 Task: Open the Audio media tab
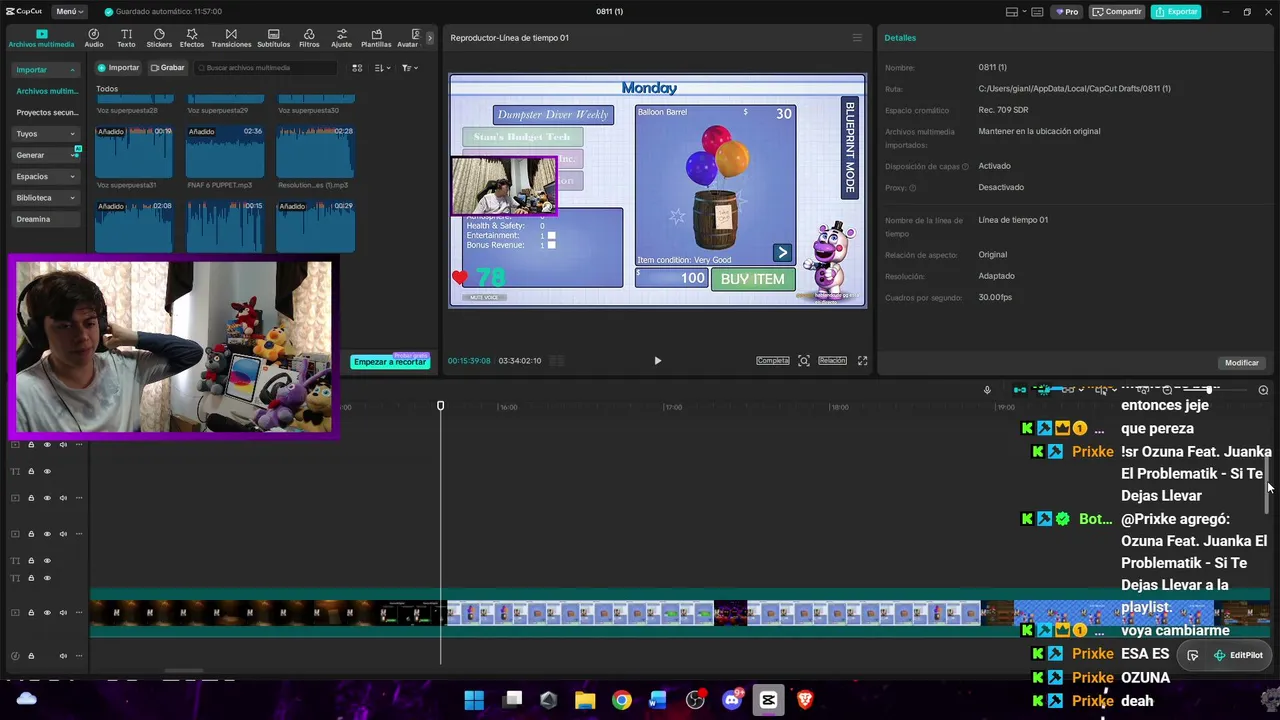tap(93, 38)
